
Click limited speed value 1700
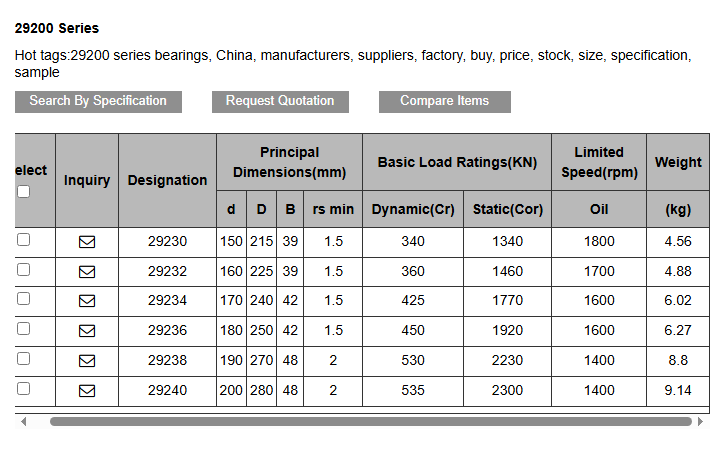click(x=599, y=271)
